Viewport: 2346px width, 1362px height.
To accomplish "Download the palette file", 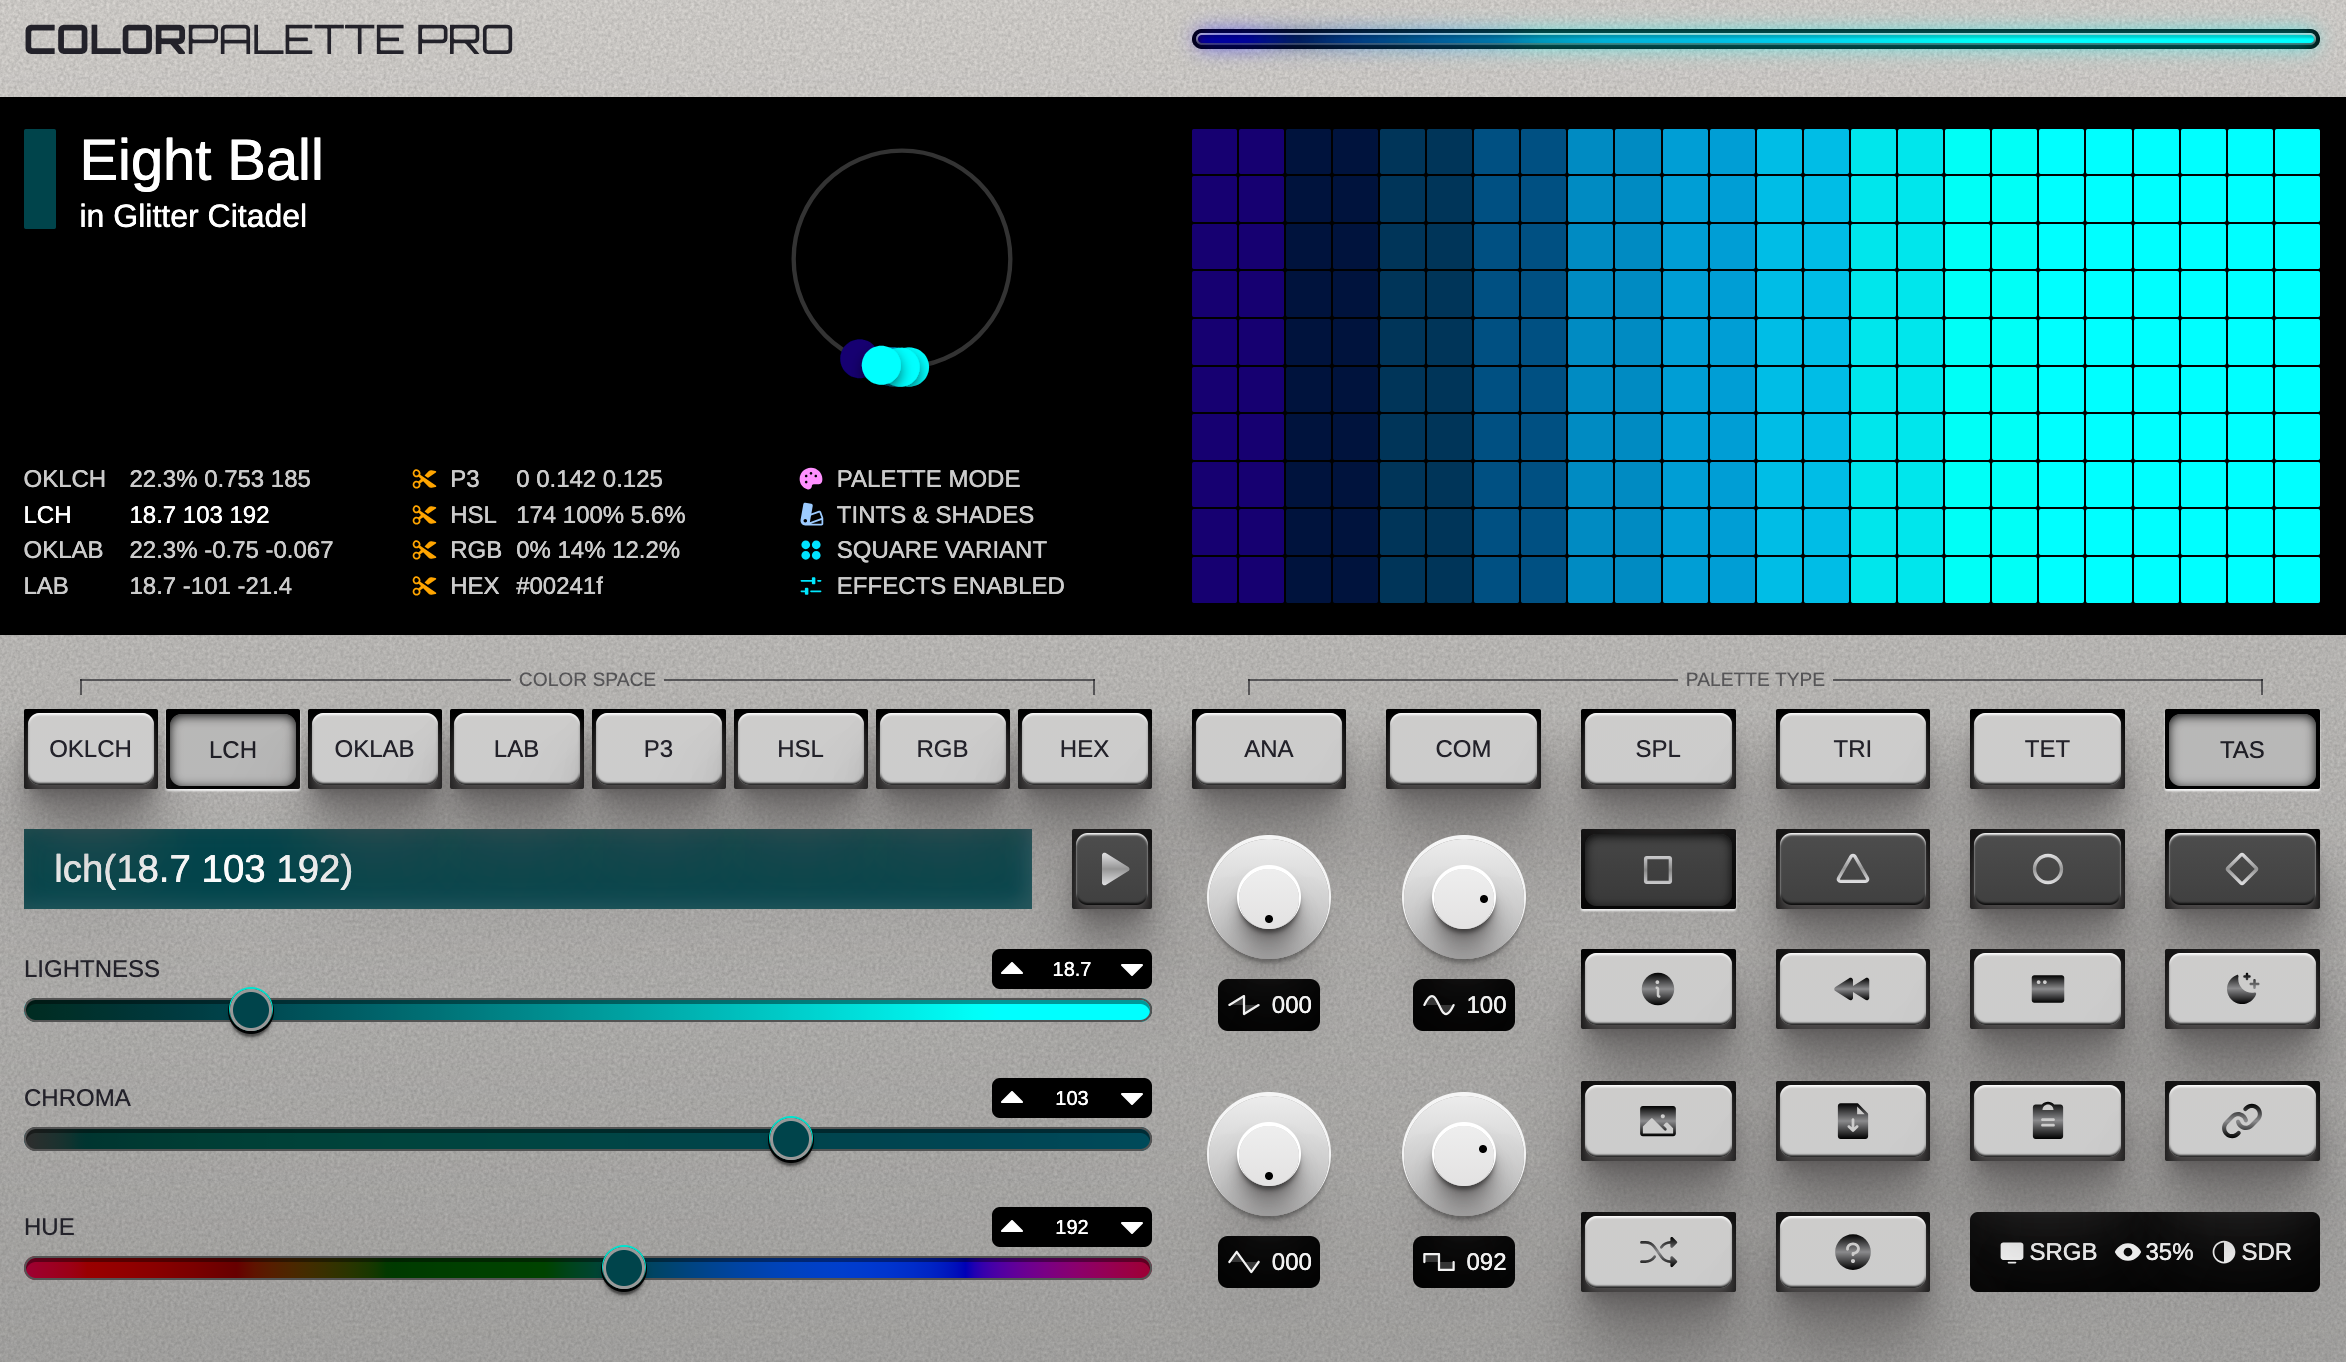I will pos(1852,1122).
